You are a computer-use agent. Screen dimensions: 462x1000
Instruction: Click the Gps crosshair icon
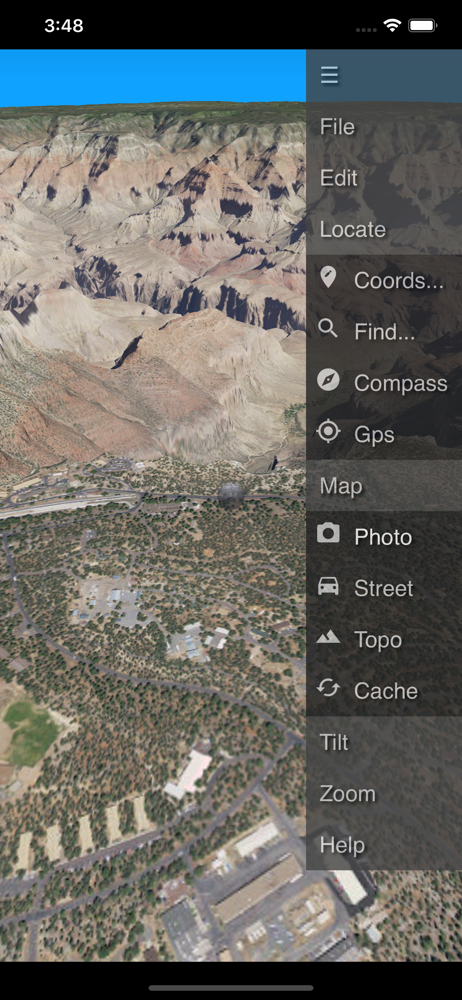(x=328, y=432)
